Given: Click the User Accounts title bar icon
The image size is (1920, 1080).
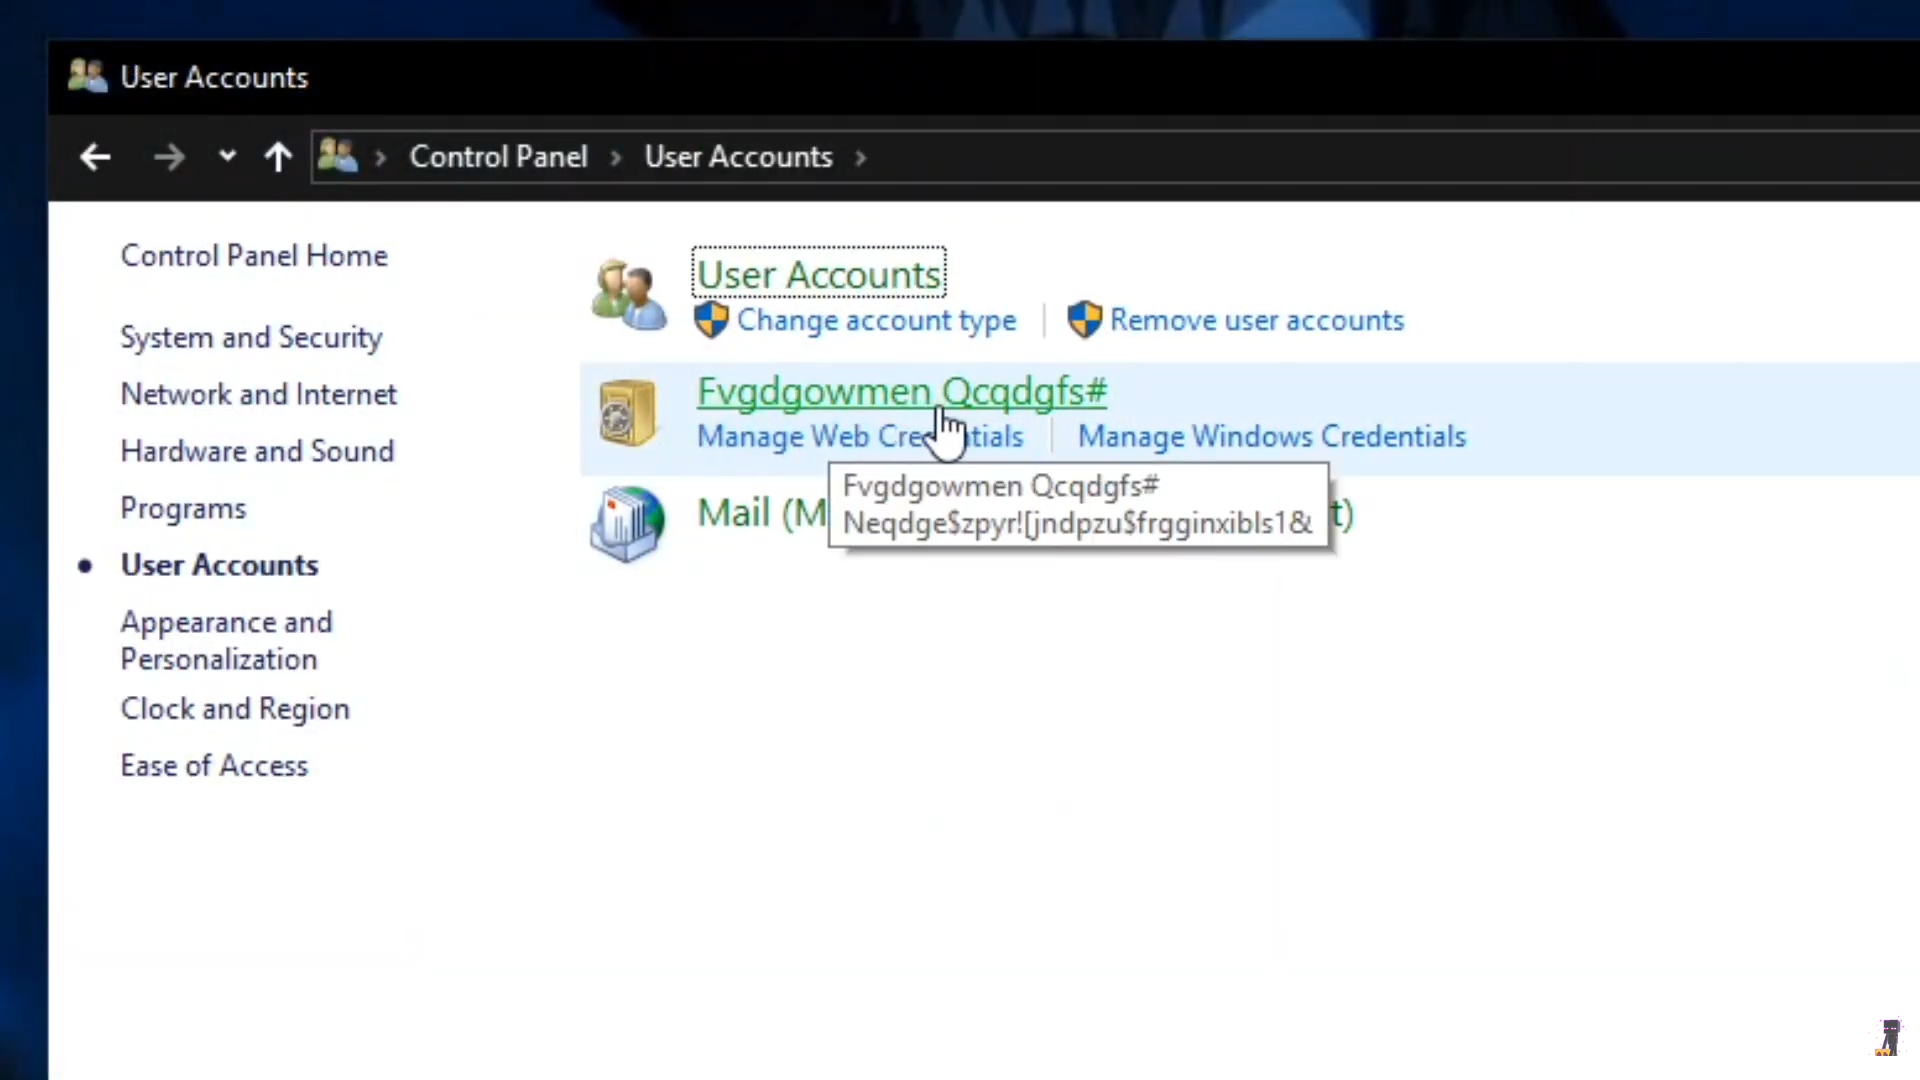Looking at the screenshot, I should (87, 76).
